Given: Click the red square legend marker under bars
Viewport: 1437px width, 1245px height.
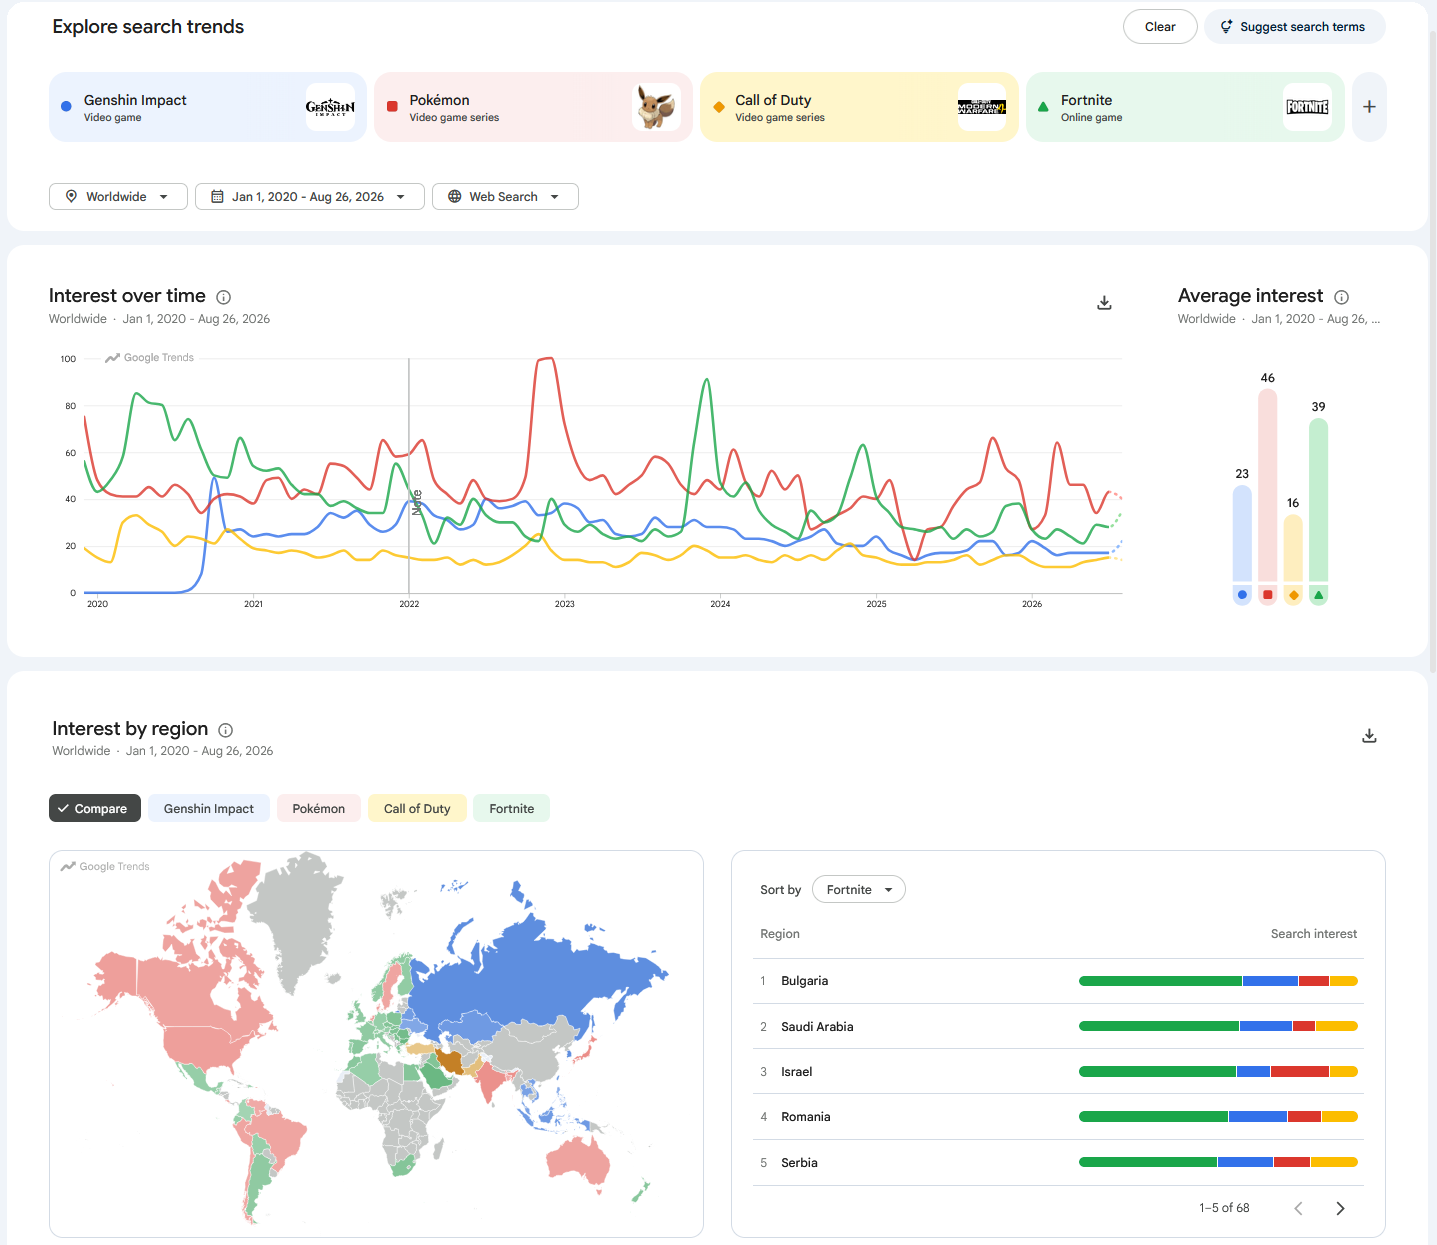Looking at the screenshot, I should pyautogui.click(x=1268, y=595).
